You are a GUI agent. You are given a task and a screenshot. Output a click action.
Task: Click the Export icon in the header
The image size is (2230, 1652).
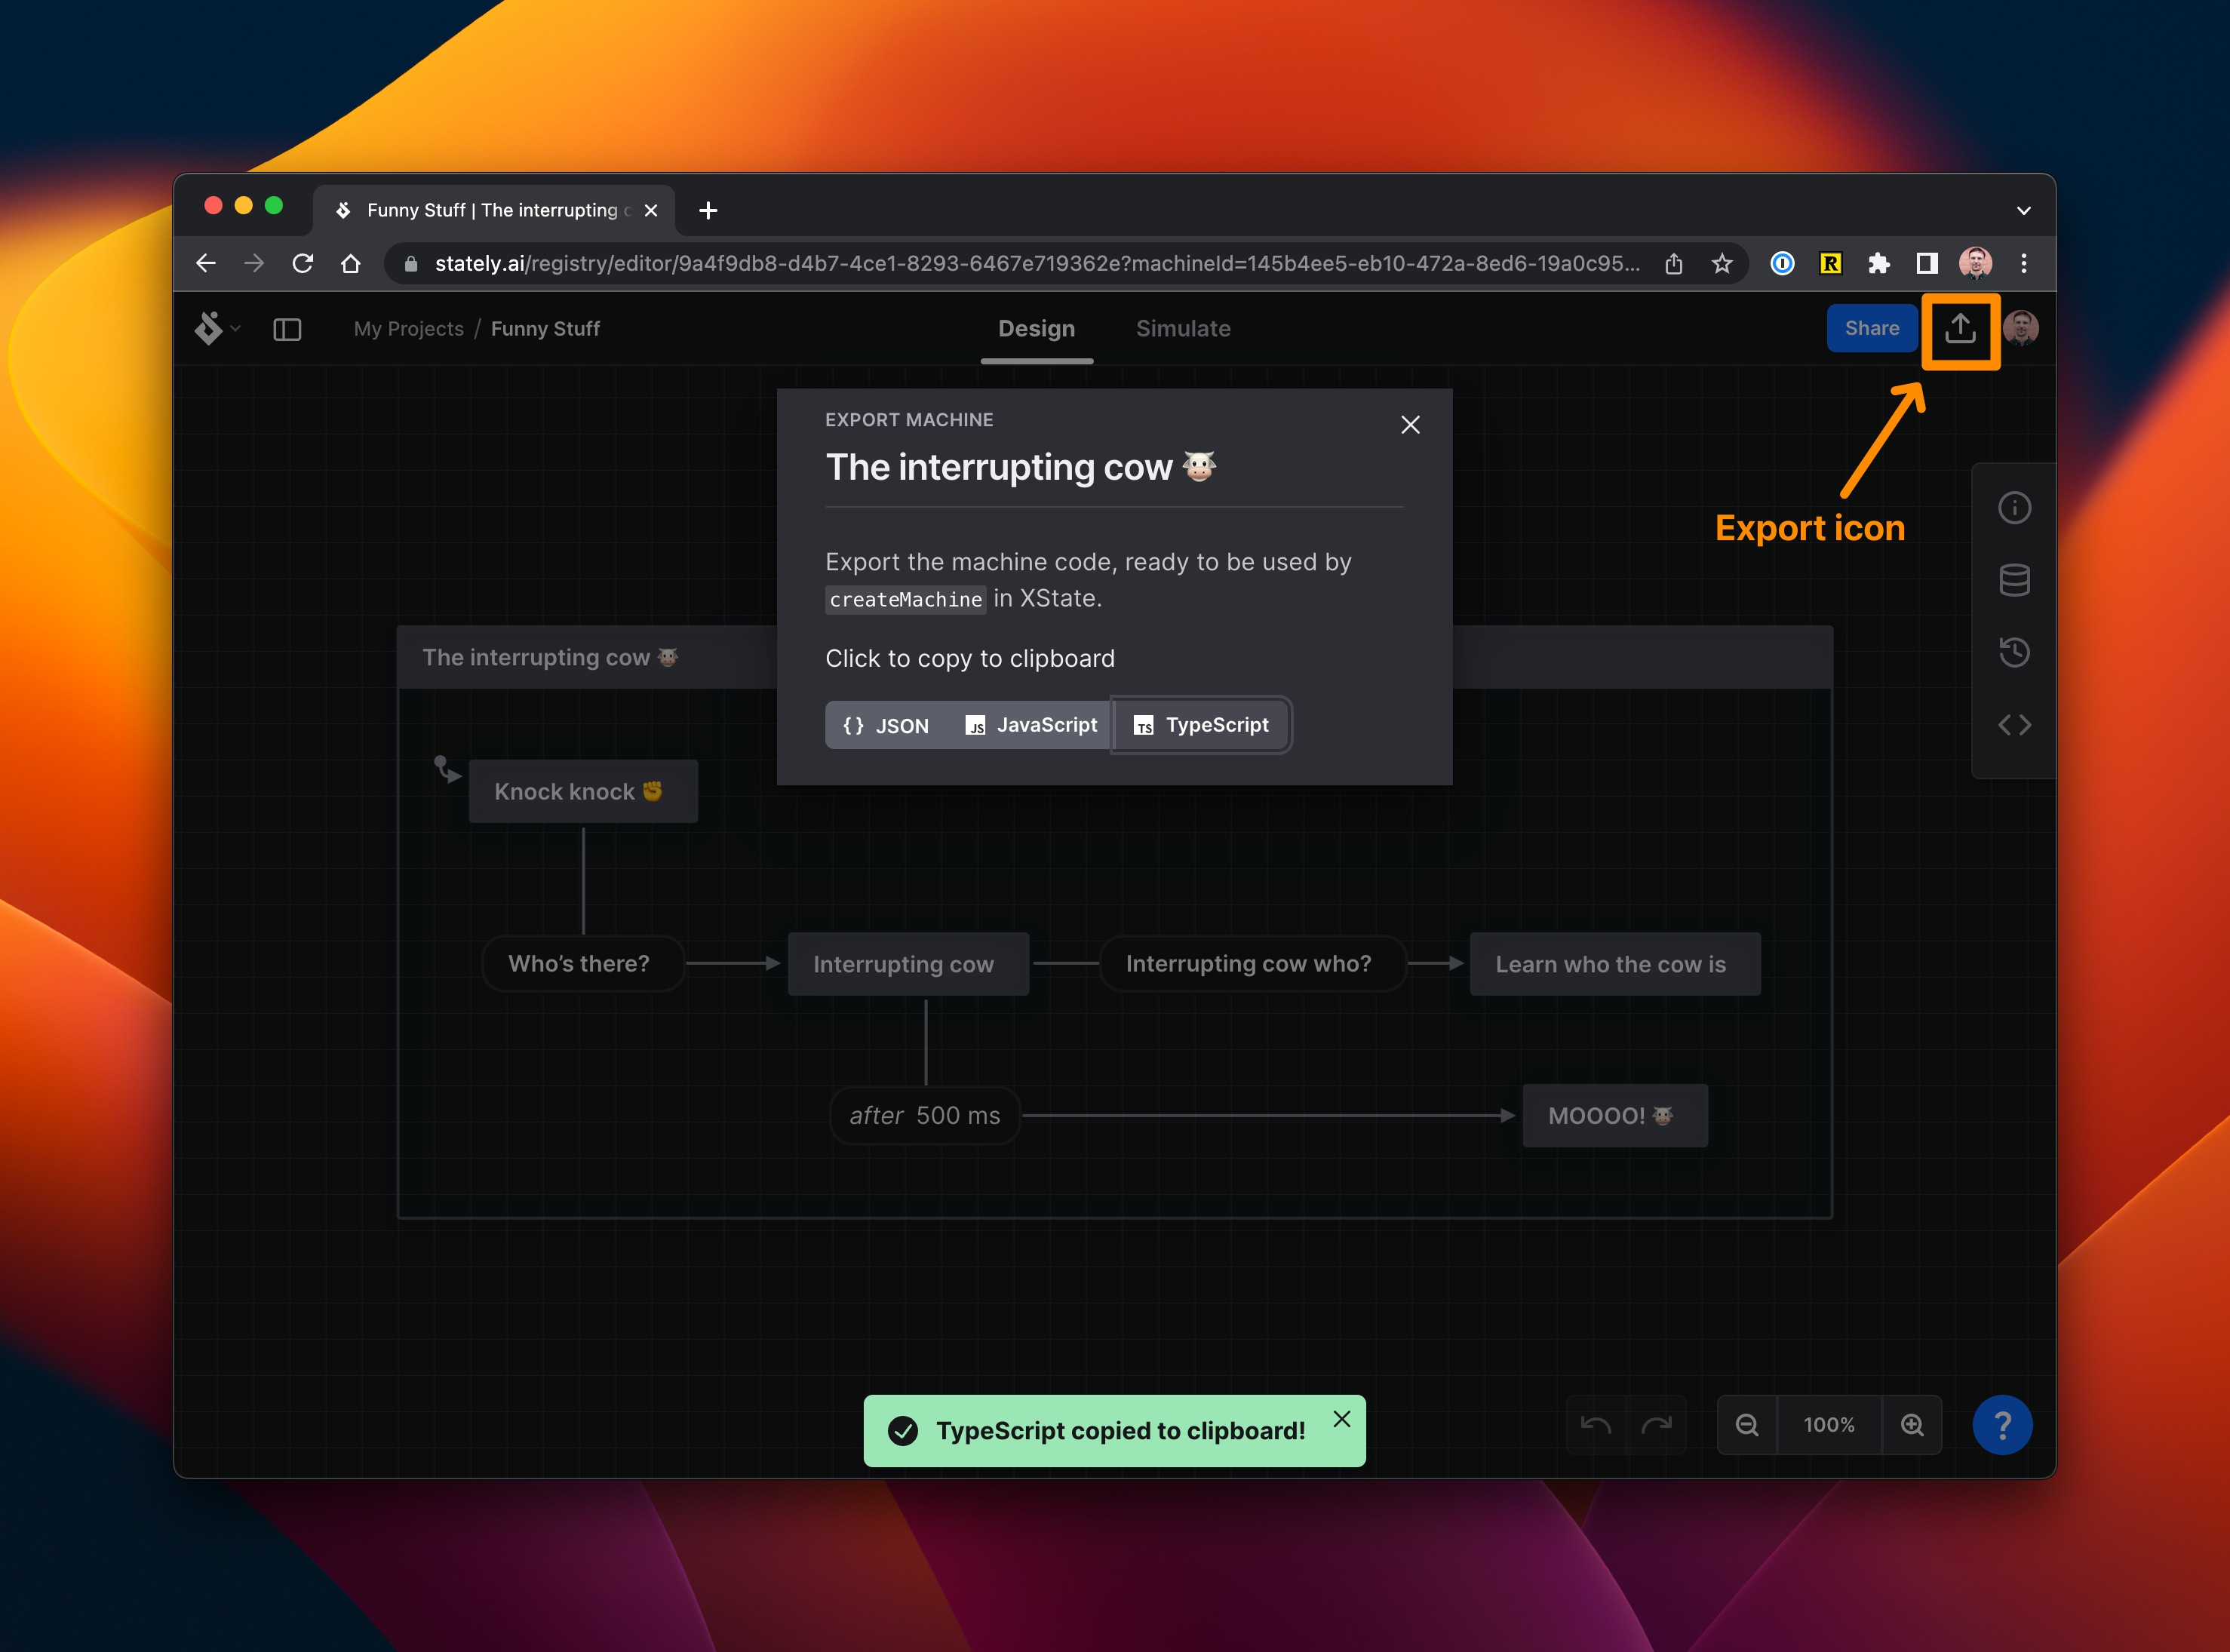tap(1960, 329)
